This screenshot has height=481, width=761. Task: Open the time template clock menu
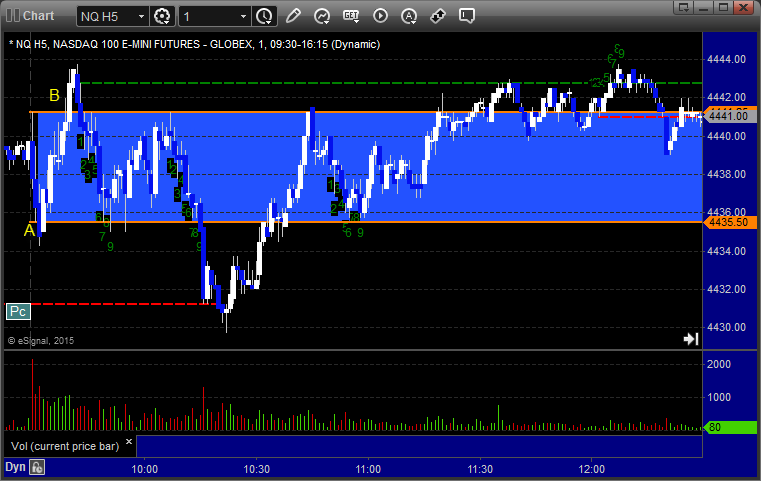265,16
